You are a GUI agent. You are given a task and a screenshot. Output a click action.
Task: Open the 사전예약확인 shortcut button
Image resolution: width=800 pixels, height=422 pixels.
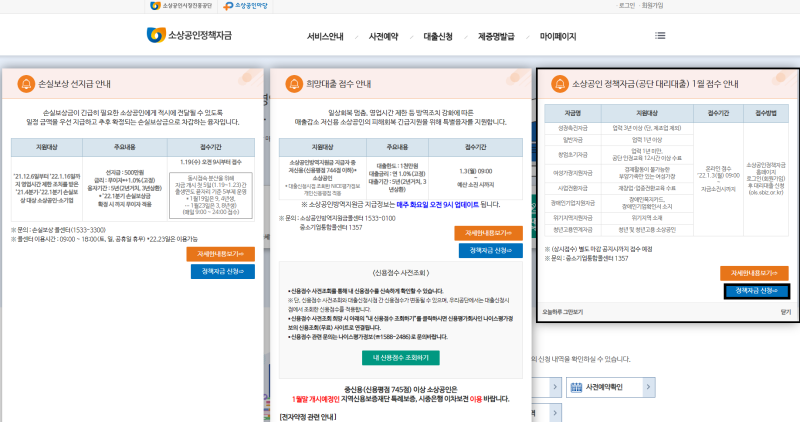click(610, 387)
